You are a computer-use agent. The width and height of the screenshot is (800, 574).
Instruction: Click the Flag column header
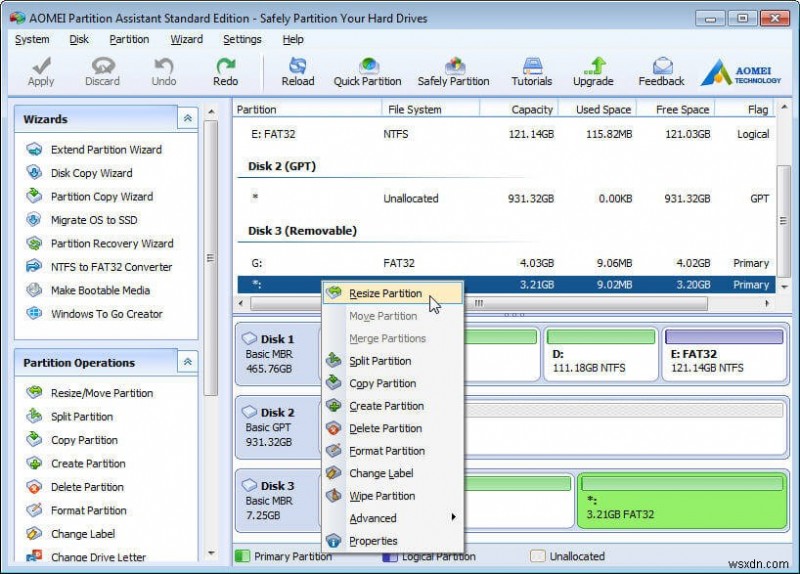(745, 109)
